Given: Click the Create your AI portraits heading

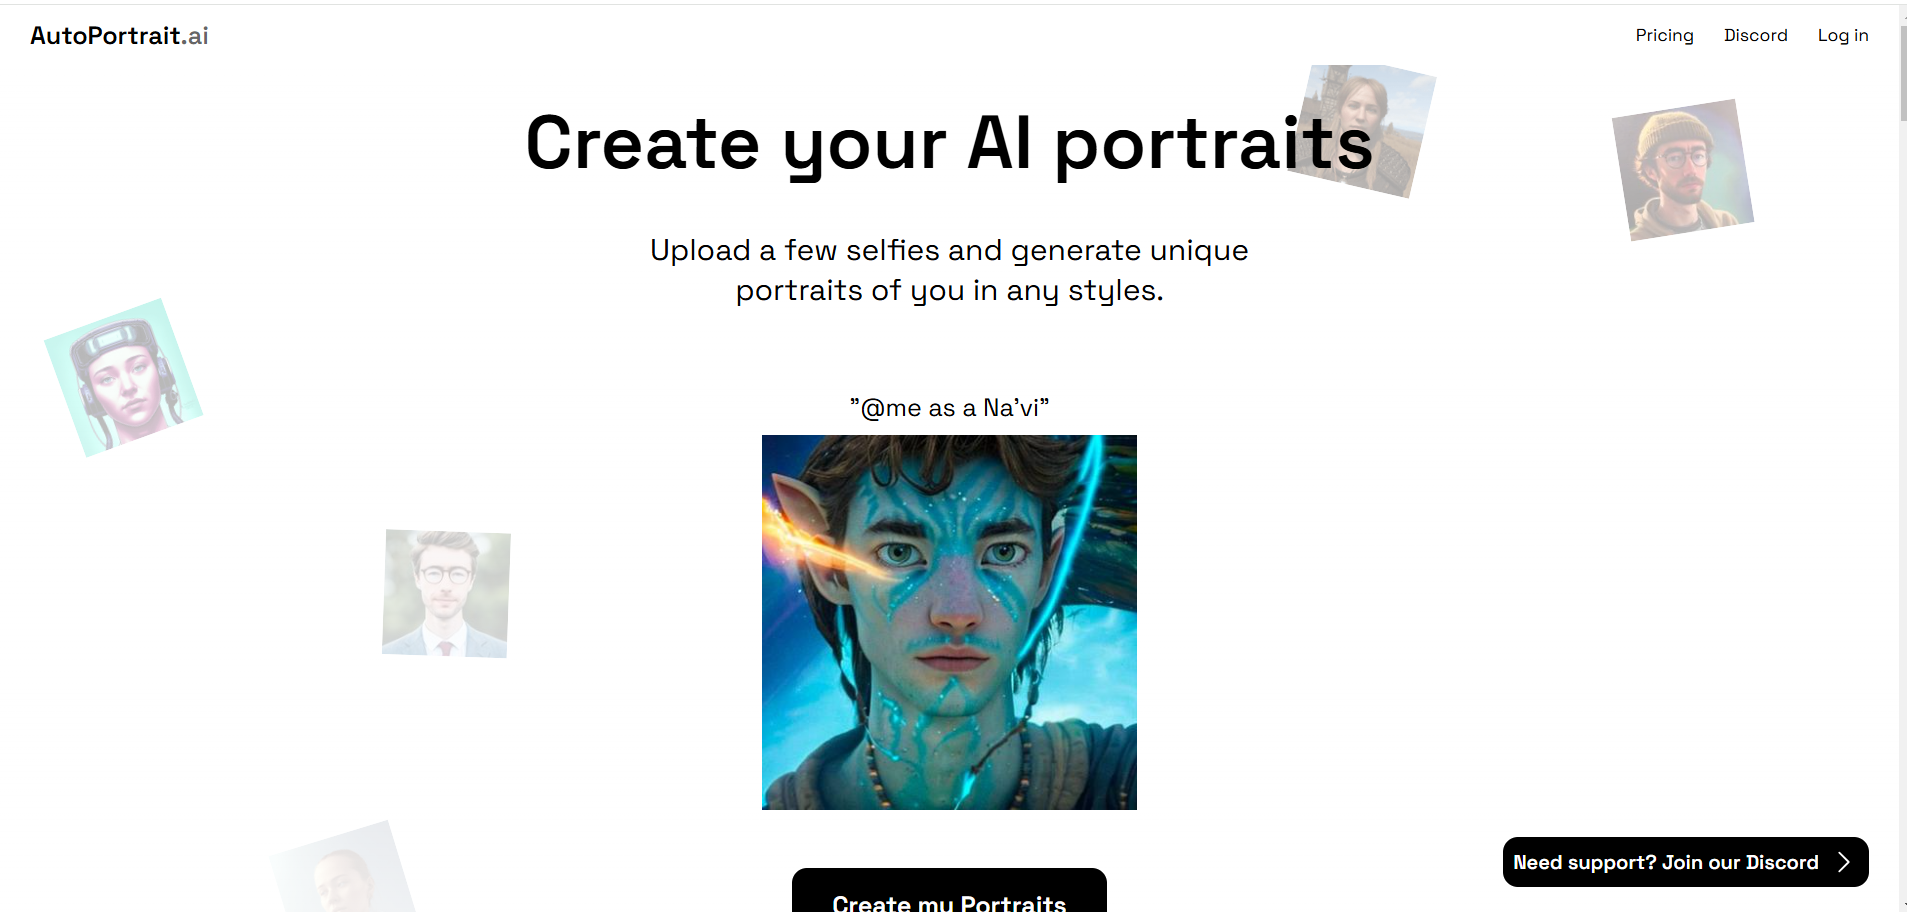Looking at the screenshot, I should [x=949, y=143].
